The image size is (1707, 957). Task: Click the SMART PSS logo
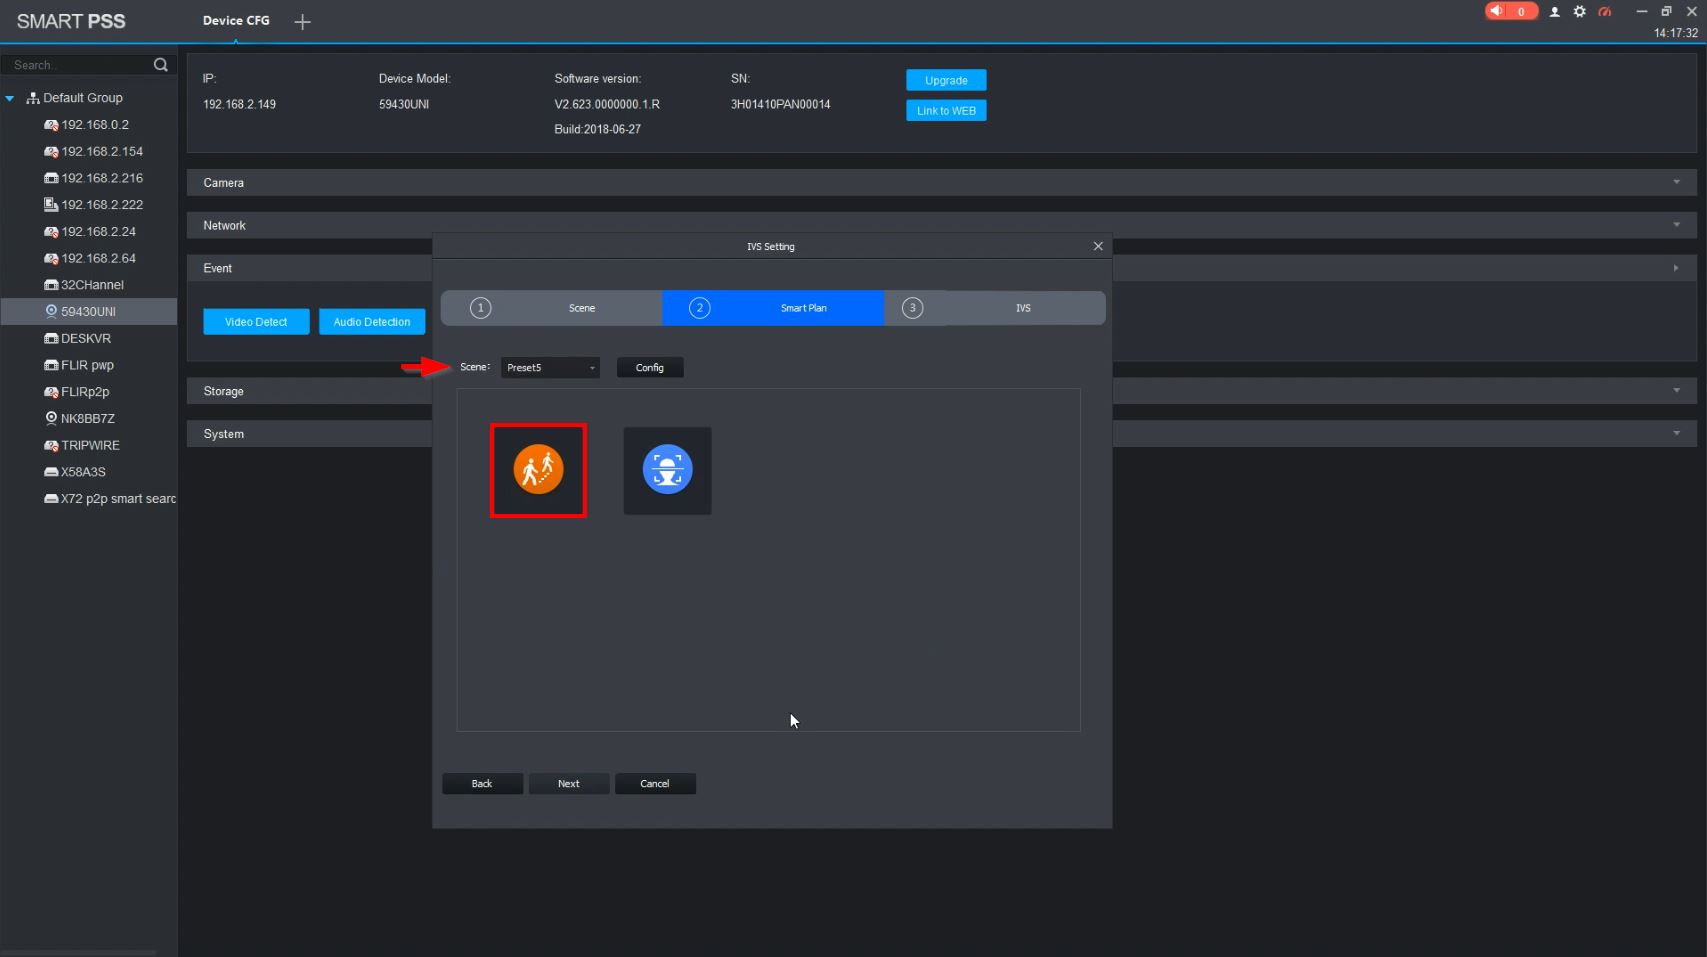(x=71, y=21)
